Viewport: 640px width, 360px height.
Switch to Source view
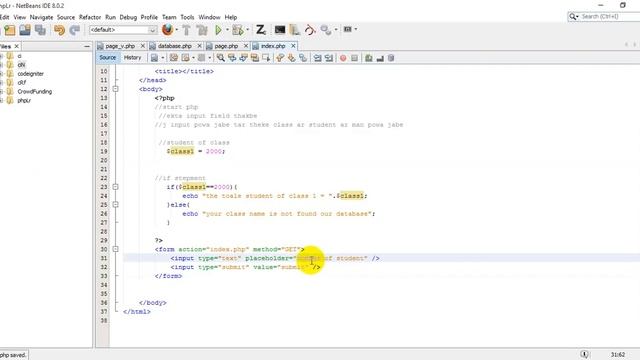point(108,58)
